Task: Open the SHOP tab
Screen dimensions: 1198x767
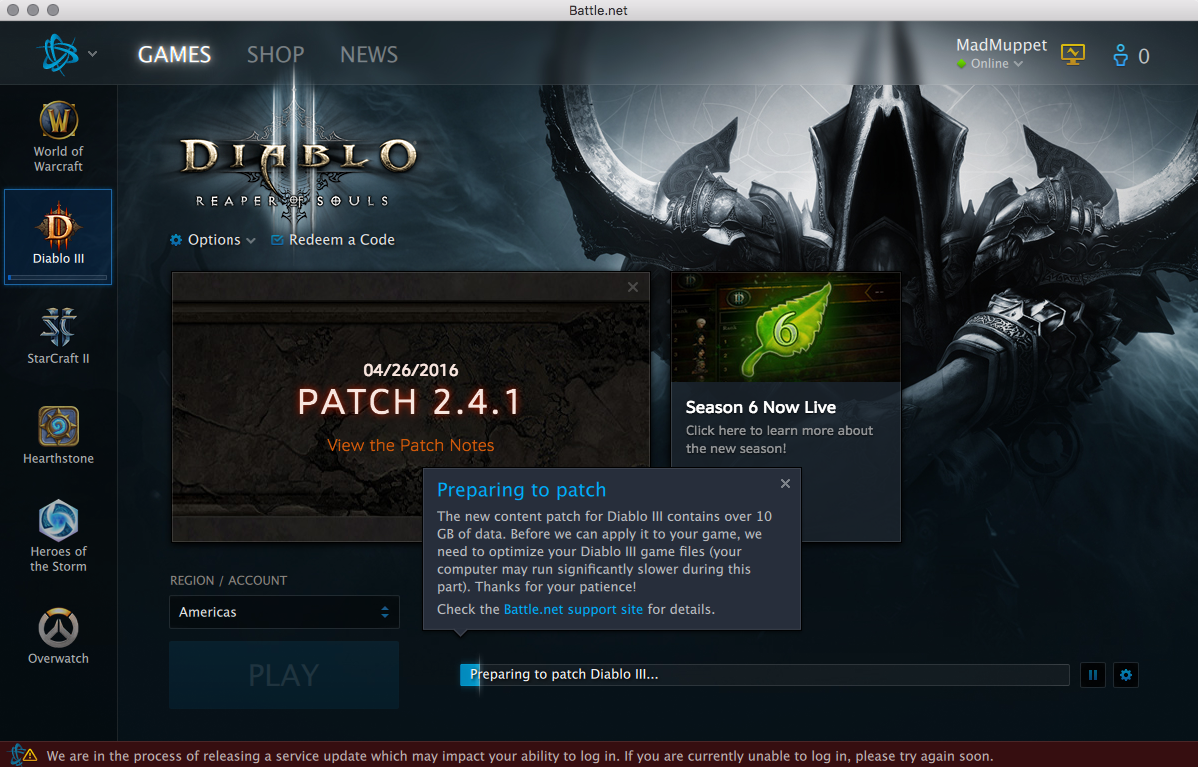Action: (275, 54)
